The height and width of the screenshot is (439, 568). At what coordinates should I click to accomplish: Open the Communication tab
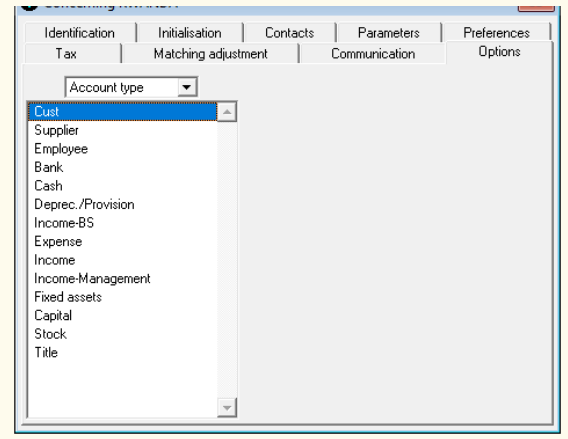click(373, 54)
